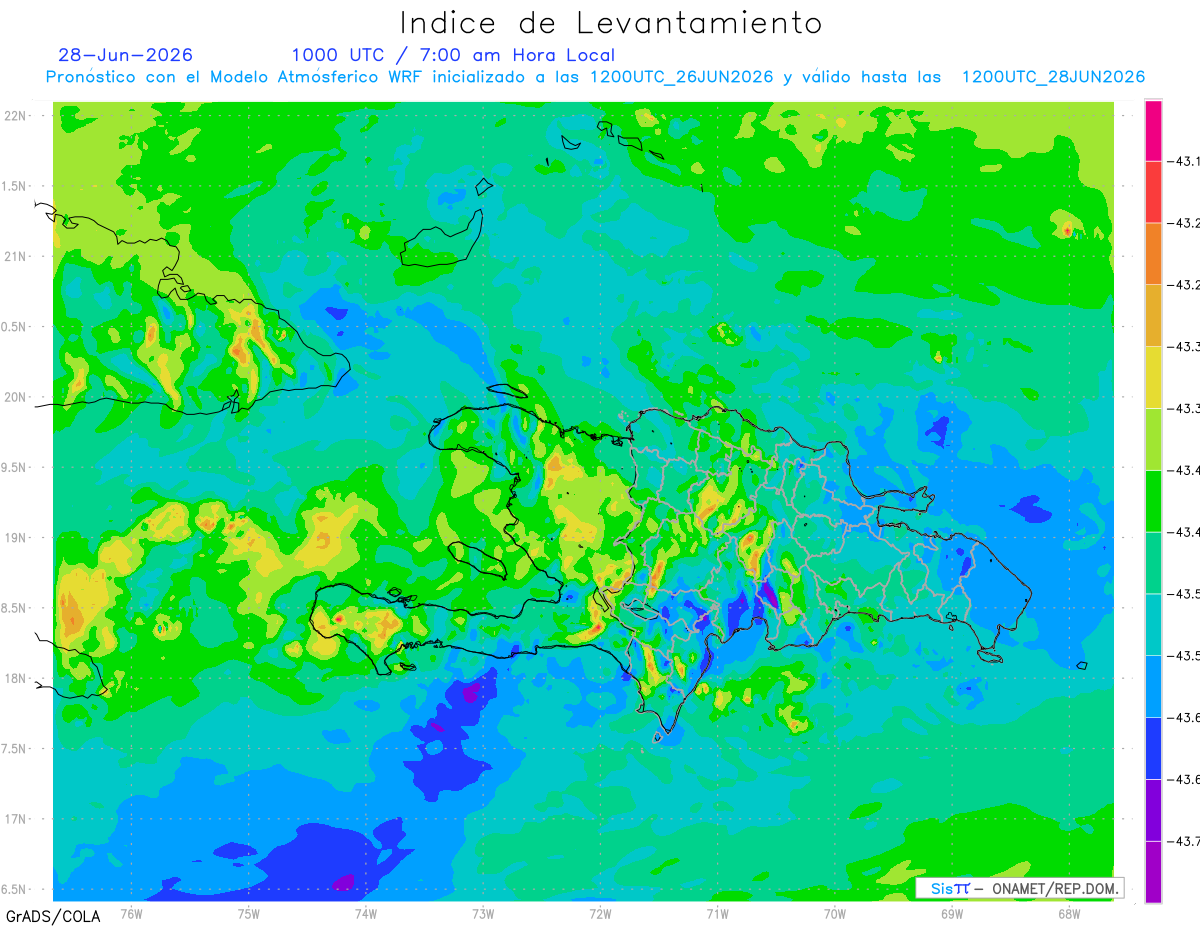This screenshot has width=1200, height=927.
Task: Click the magenta swatch atop the color bar
Action: (x=1153, y=130)
